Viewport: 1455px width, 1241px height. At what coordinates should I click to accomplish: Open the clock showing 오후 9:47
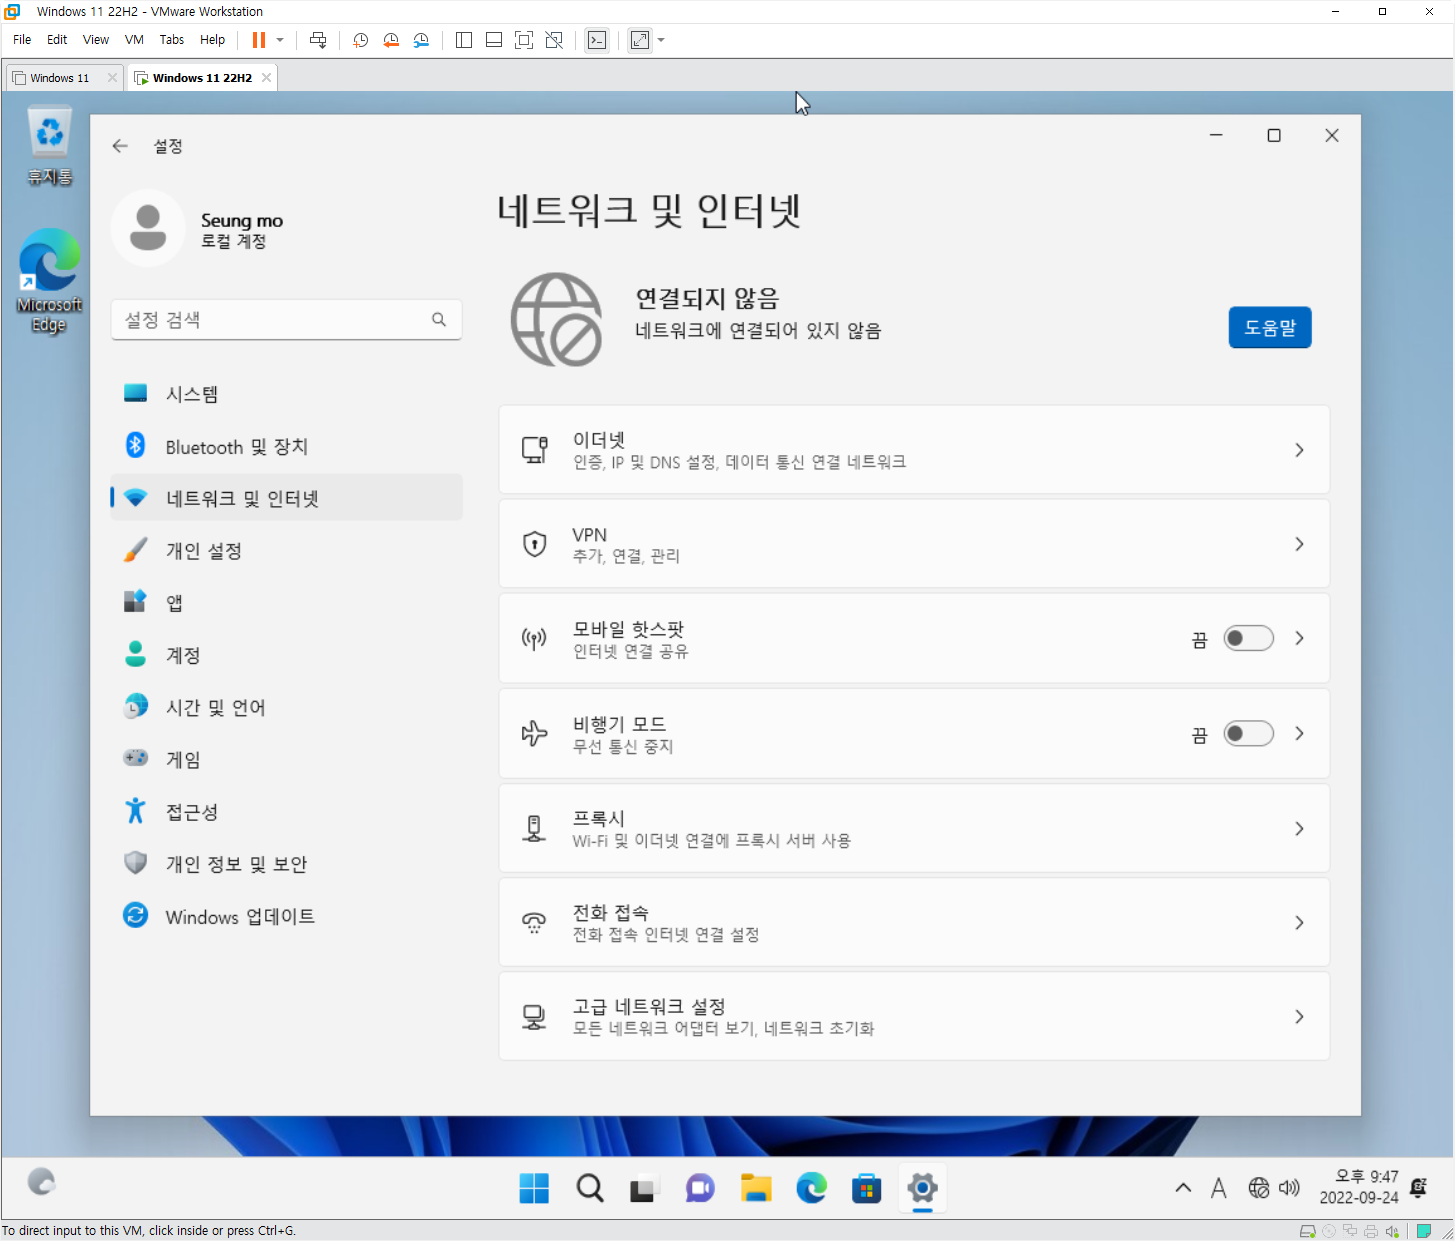(1359, 1187)
